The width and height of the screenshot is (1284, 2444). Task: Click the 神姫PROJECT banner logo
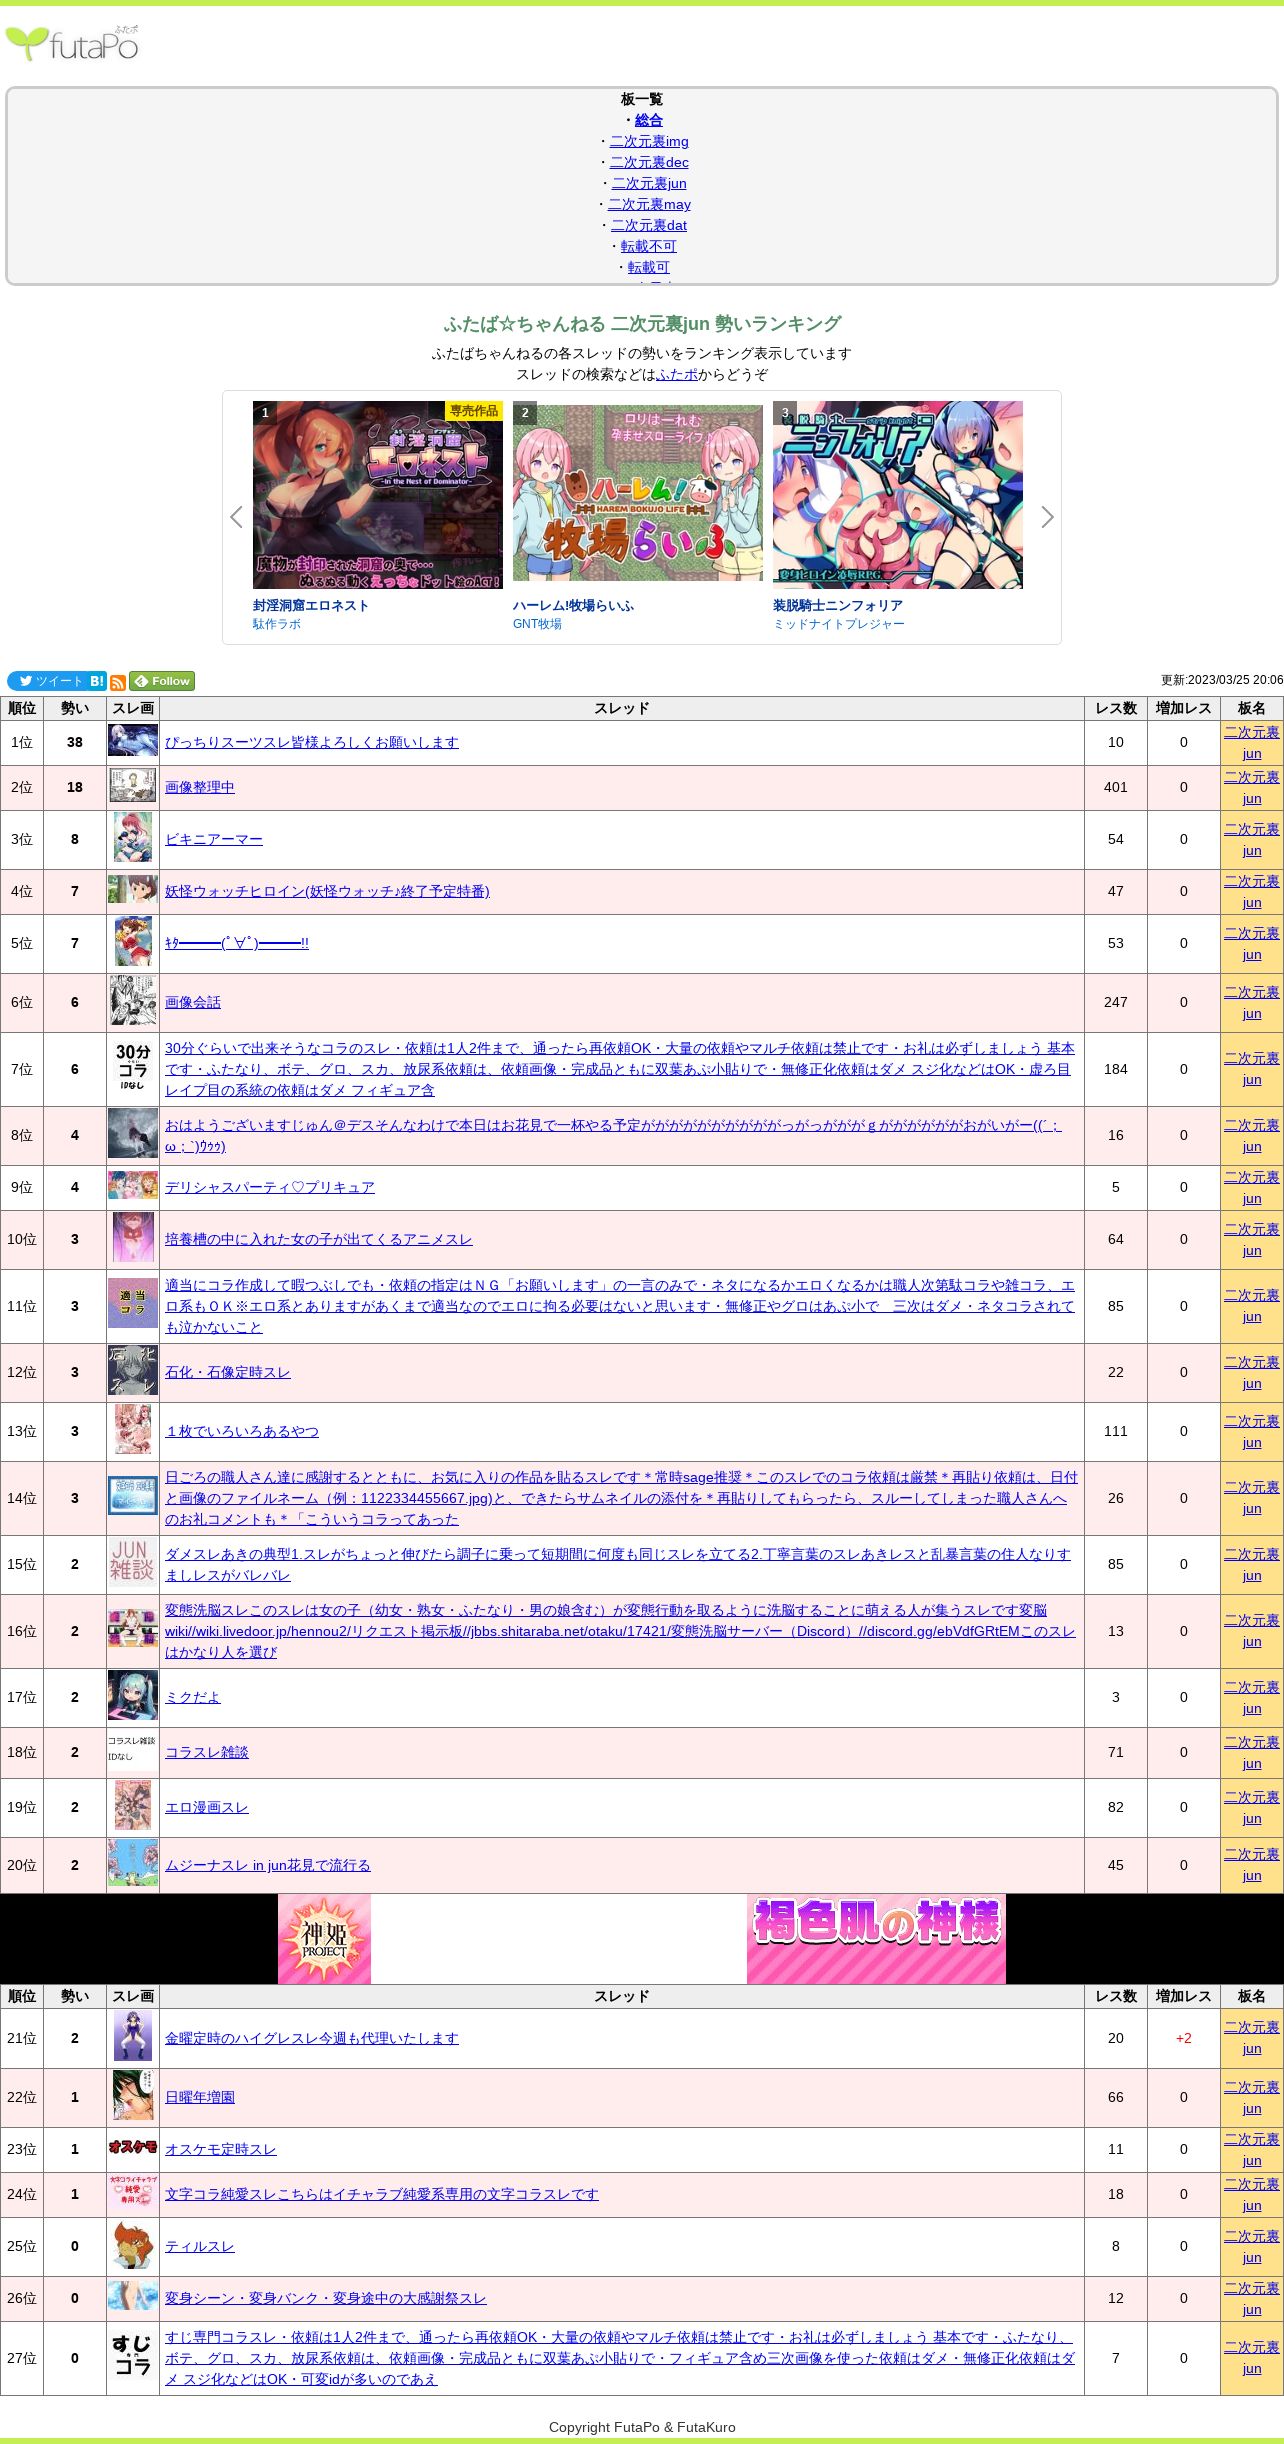[324, 1938]
